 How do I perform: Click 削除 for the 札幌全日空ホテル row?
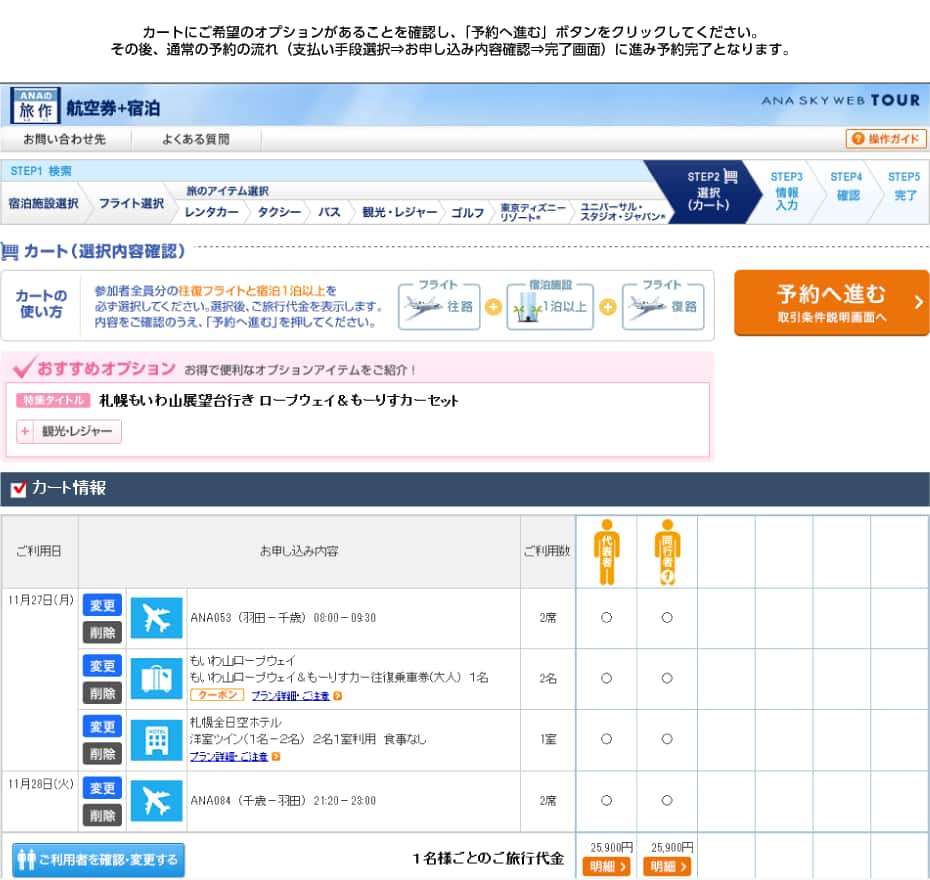[x=102, y=754]
